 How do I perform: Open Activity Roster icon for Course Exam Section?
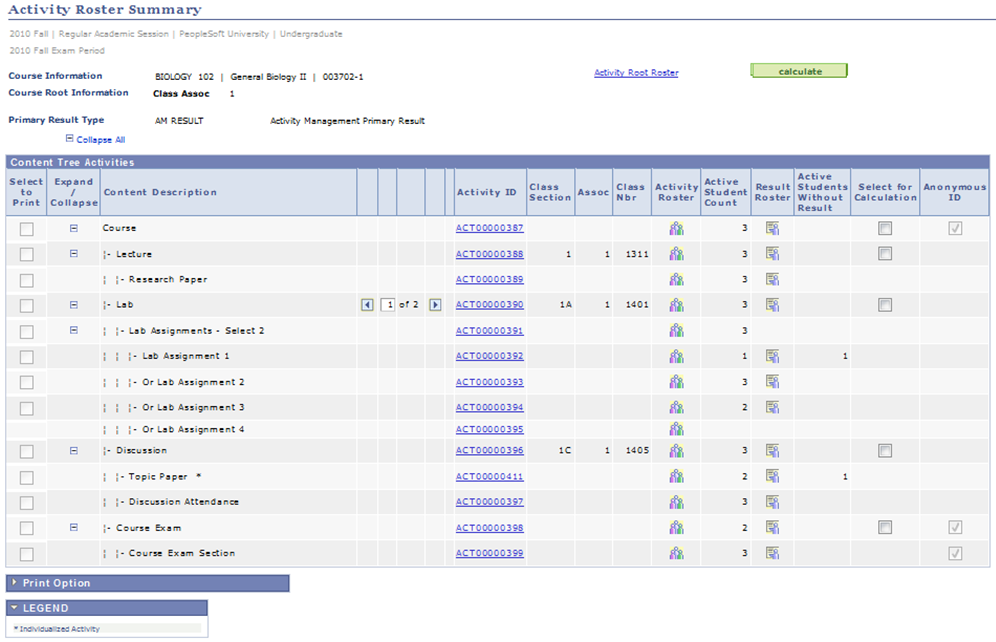coord(676,553)
